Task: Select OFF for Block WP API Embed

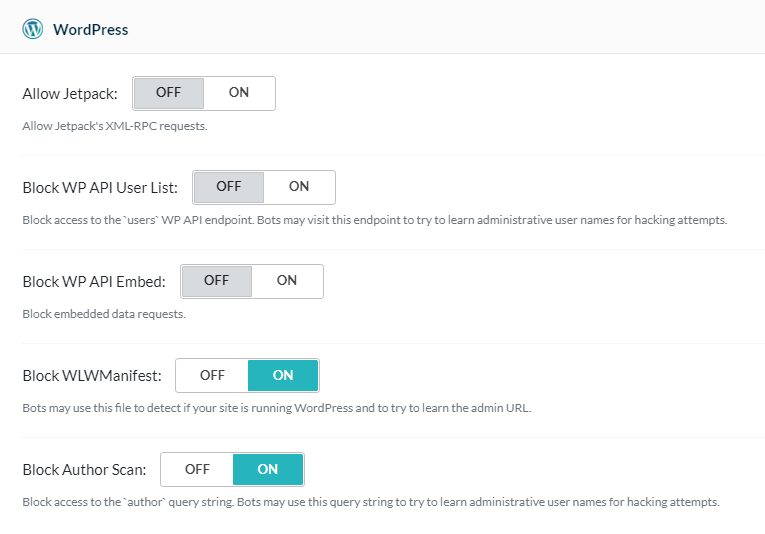Action: 217,281
